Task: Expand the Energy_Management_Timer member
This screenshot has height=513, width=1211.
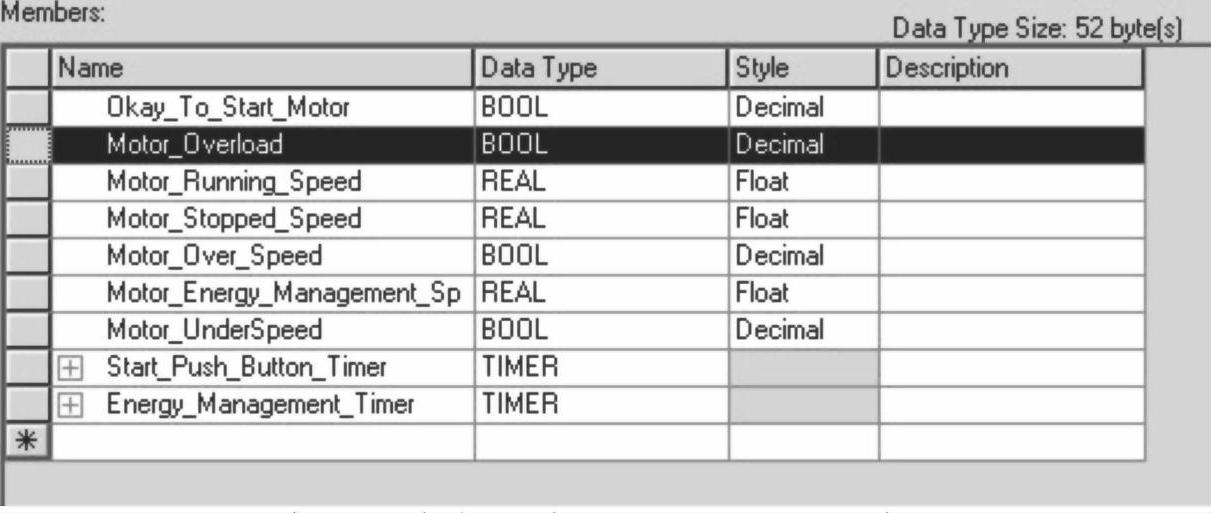Action: (64, 405)
